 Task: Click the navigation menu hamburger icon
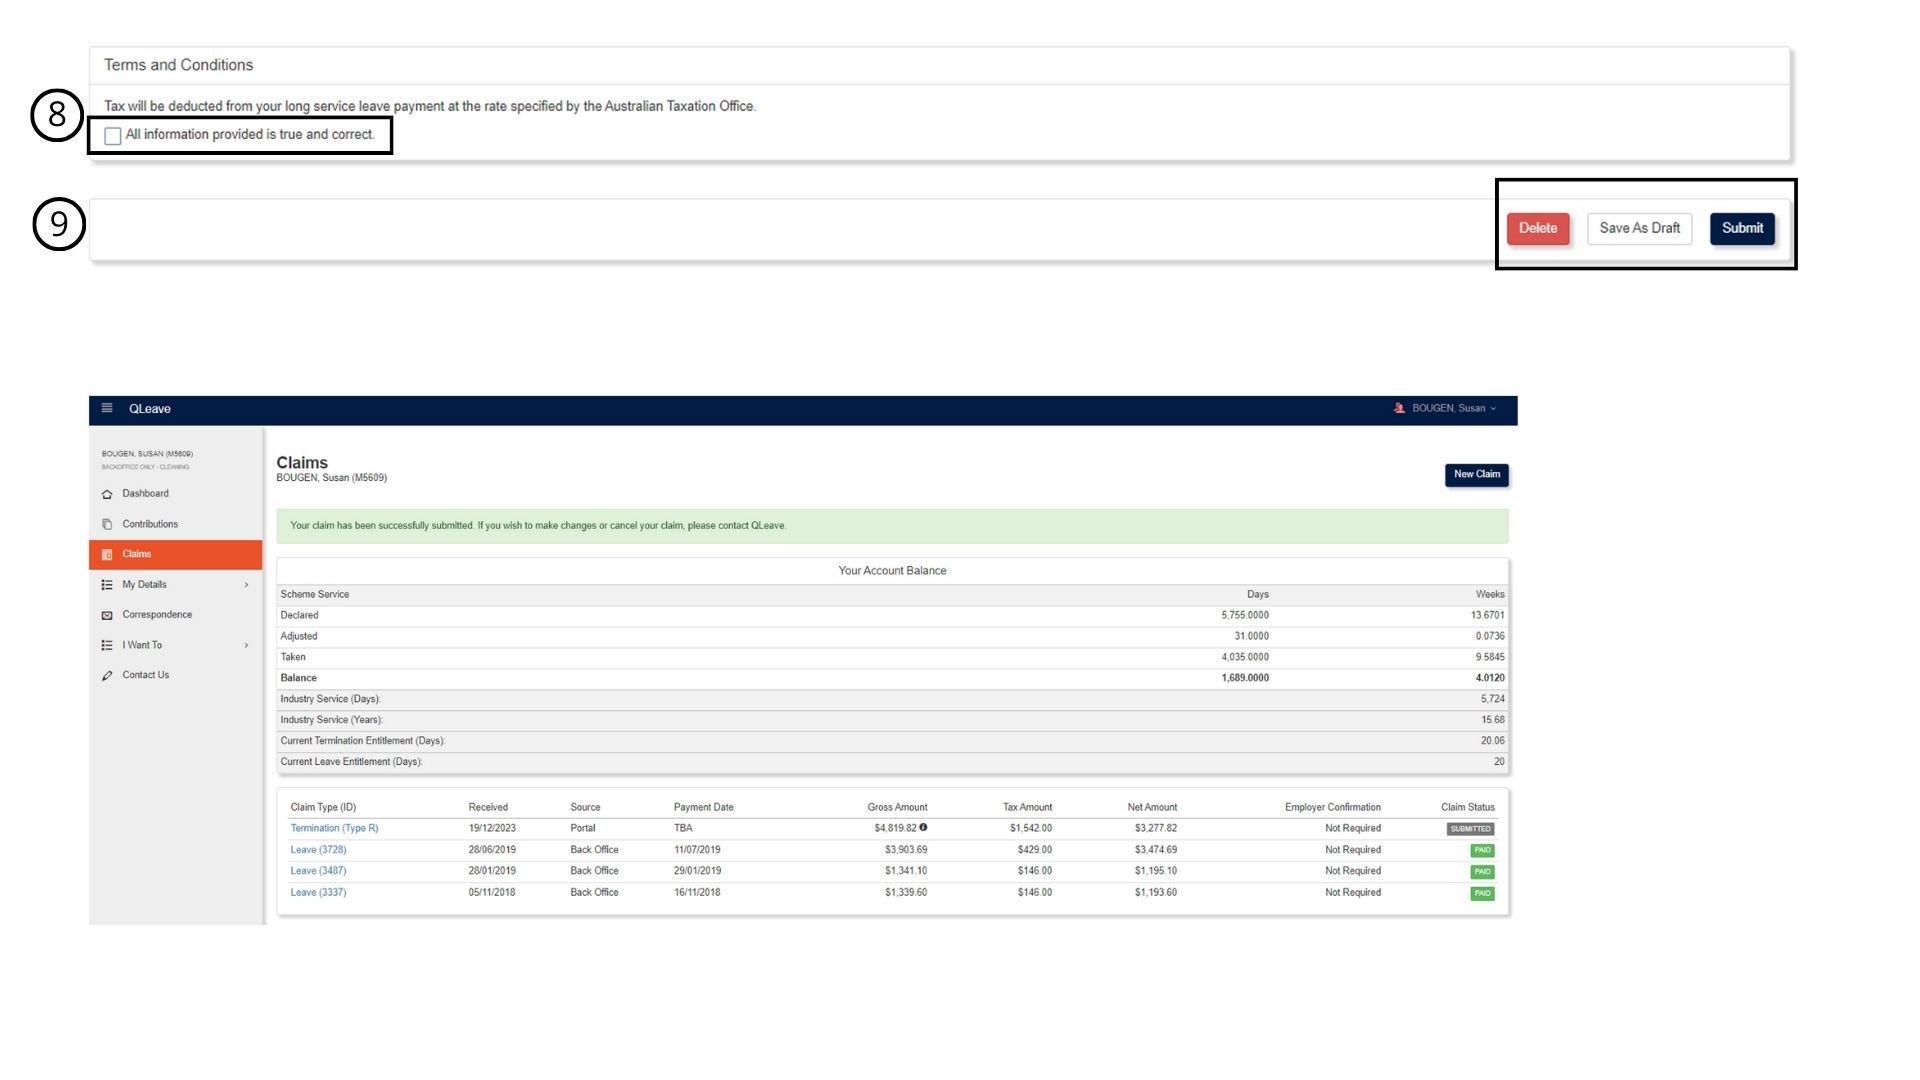[105, 407]
